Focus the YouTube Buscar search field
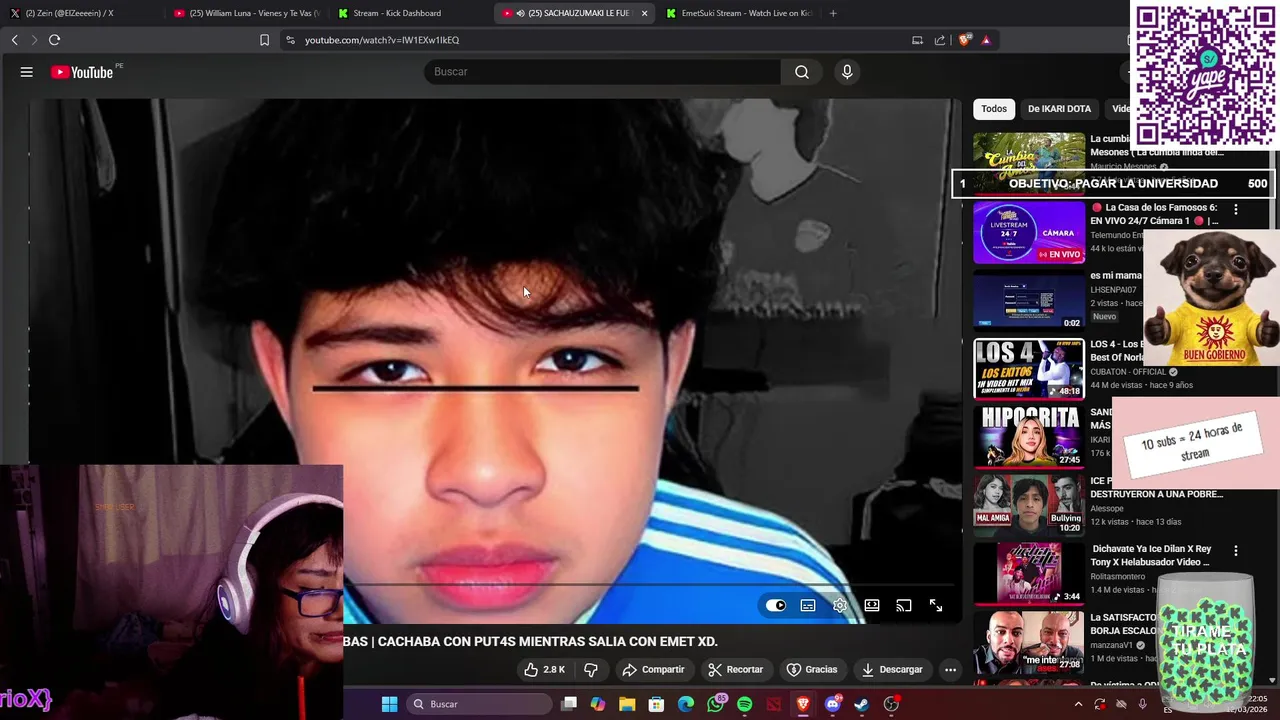Image resolution: width=1280 pixels, height=720 pixels. pyautogui.click(x=603, y=72)
